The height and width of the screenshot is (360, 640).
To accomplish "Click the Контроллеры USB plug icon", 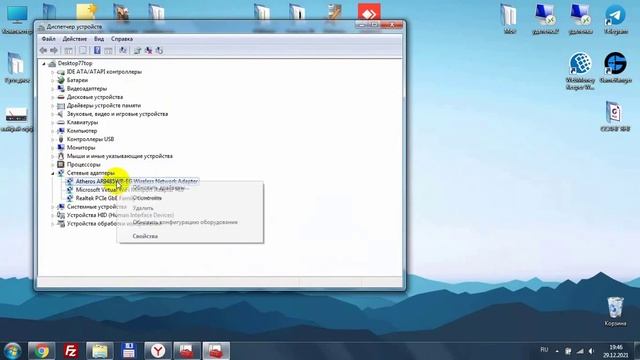I will coord(61,139).
